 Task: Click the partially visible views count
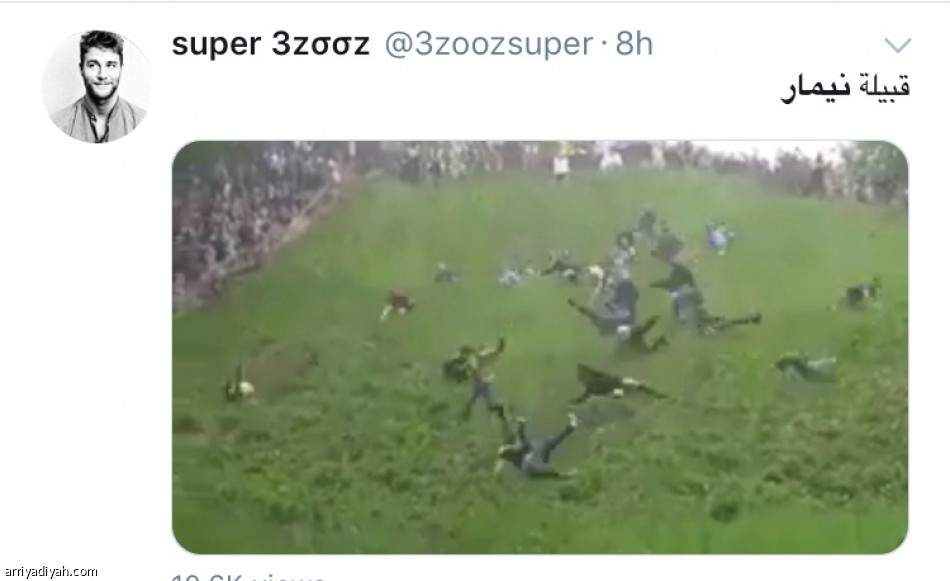[248, 577]
